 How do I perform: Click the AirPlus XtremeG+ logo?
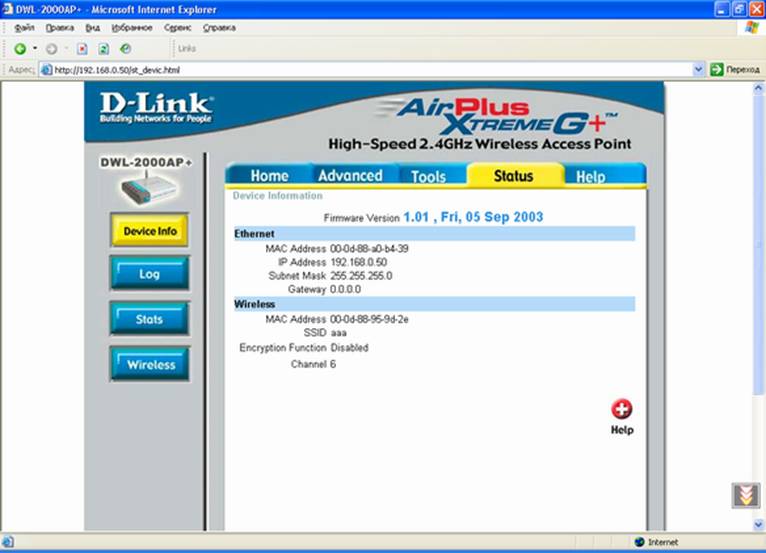pyautogui.click(x=498, y=116)
